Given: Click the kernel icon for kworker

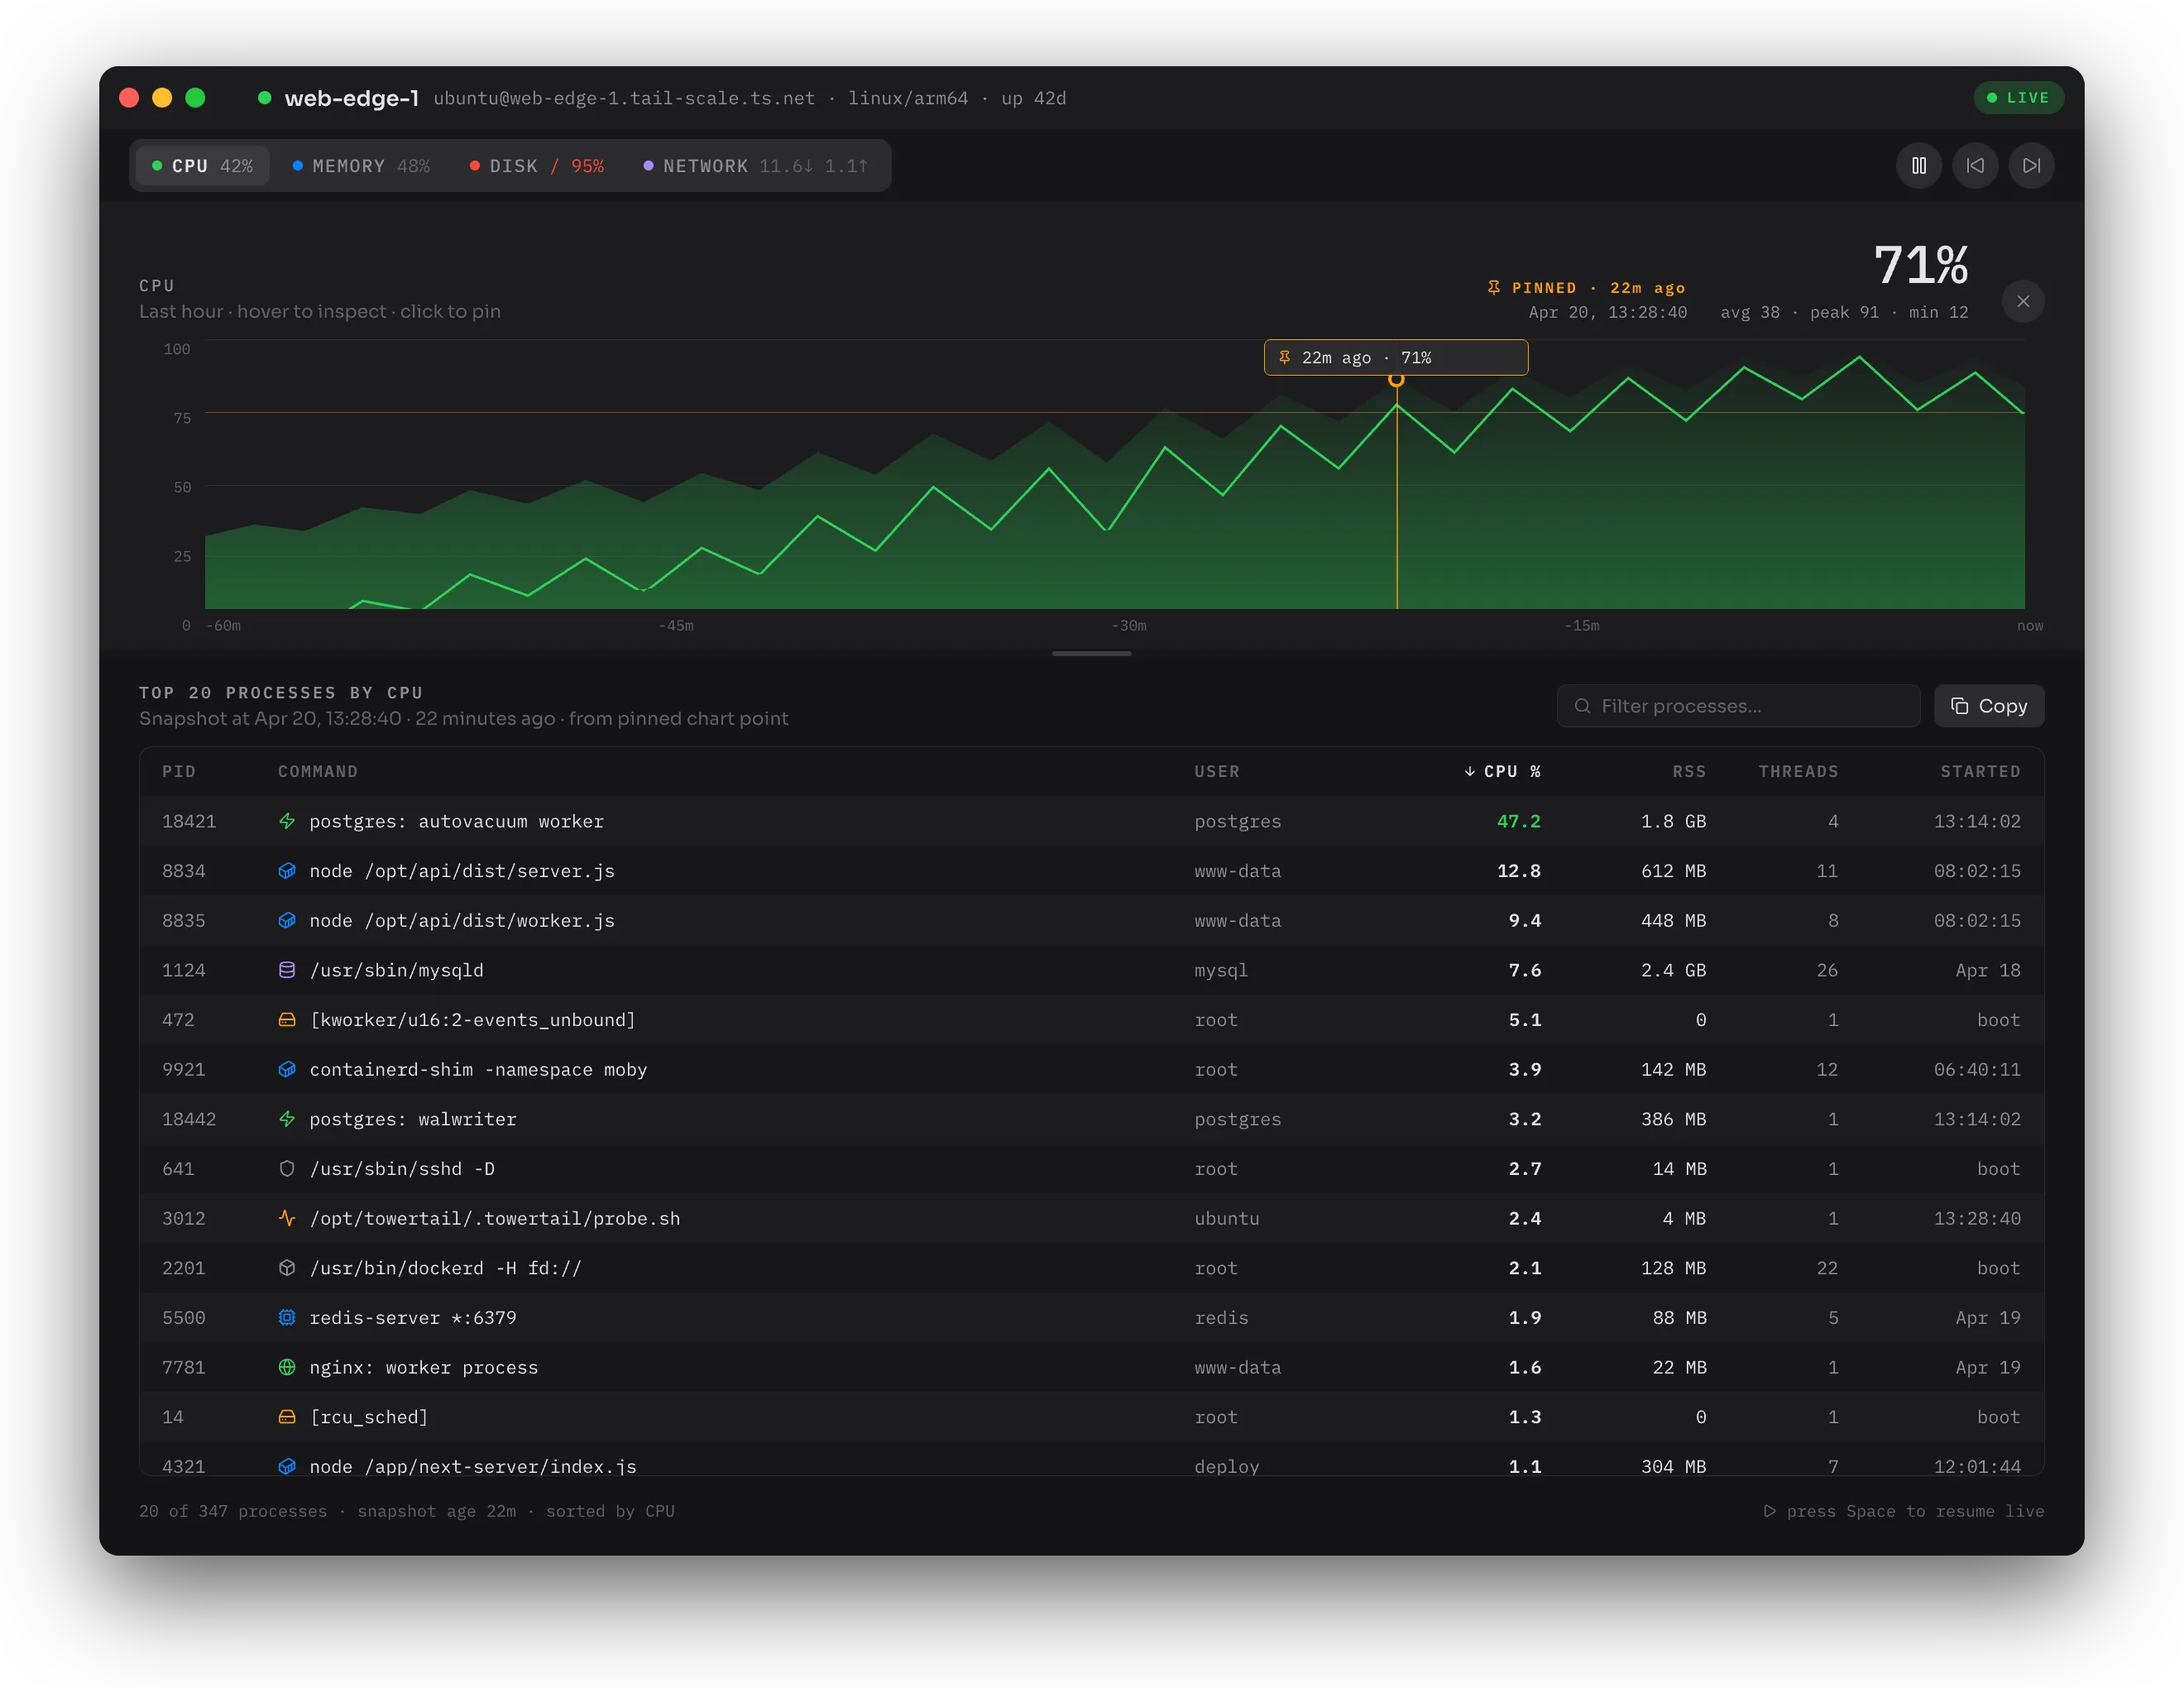Looking at the screenshot, I should coord(287,1020).
